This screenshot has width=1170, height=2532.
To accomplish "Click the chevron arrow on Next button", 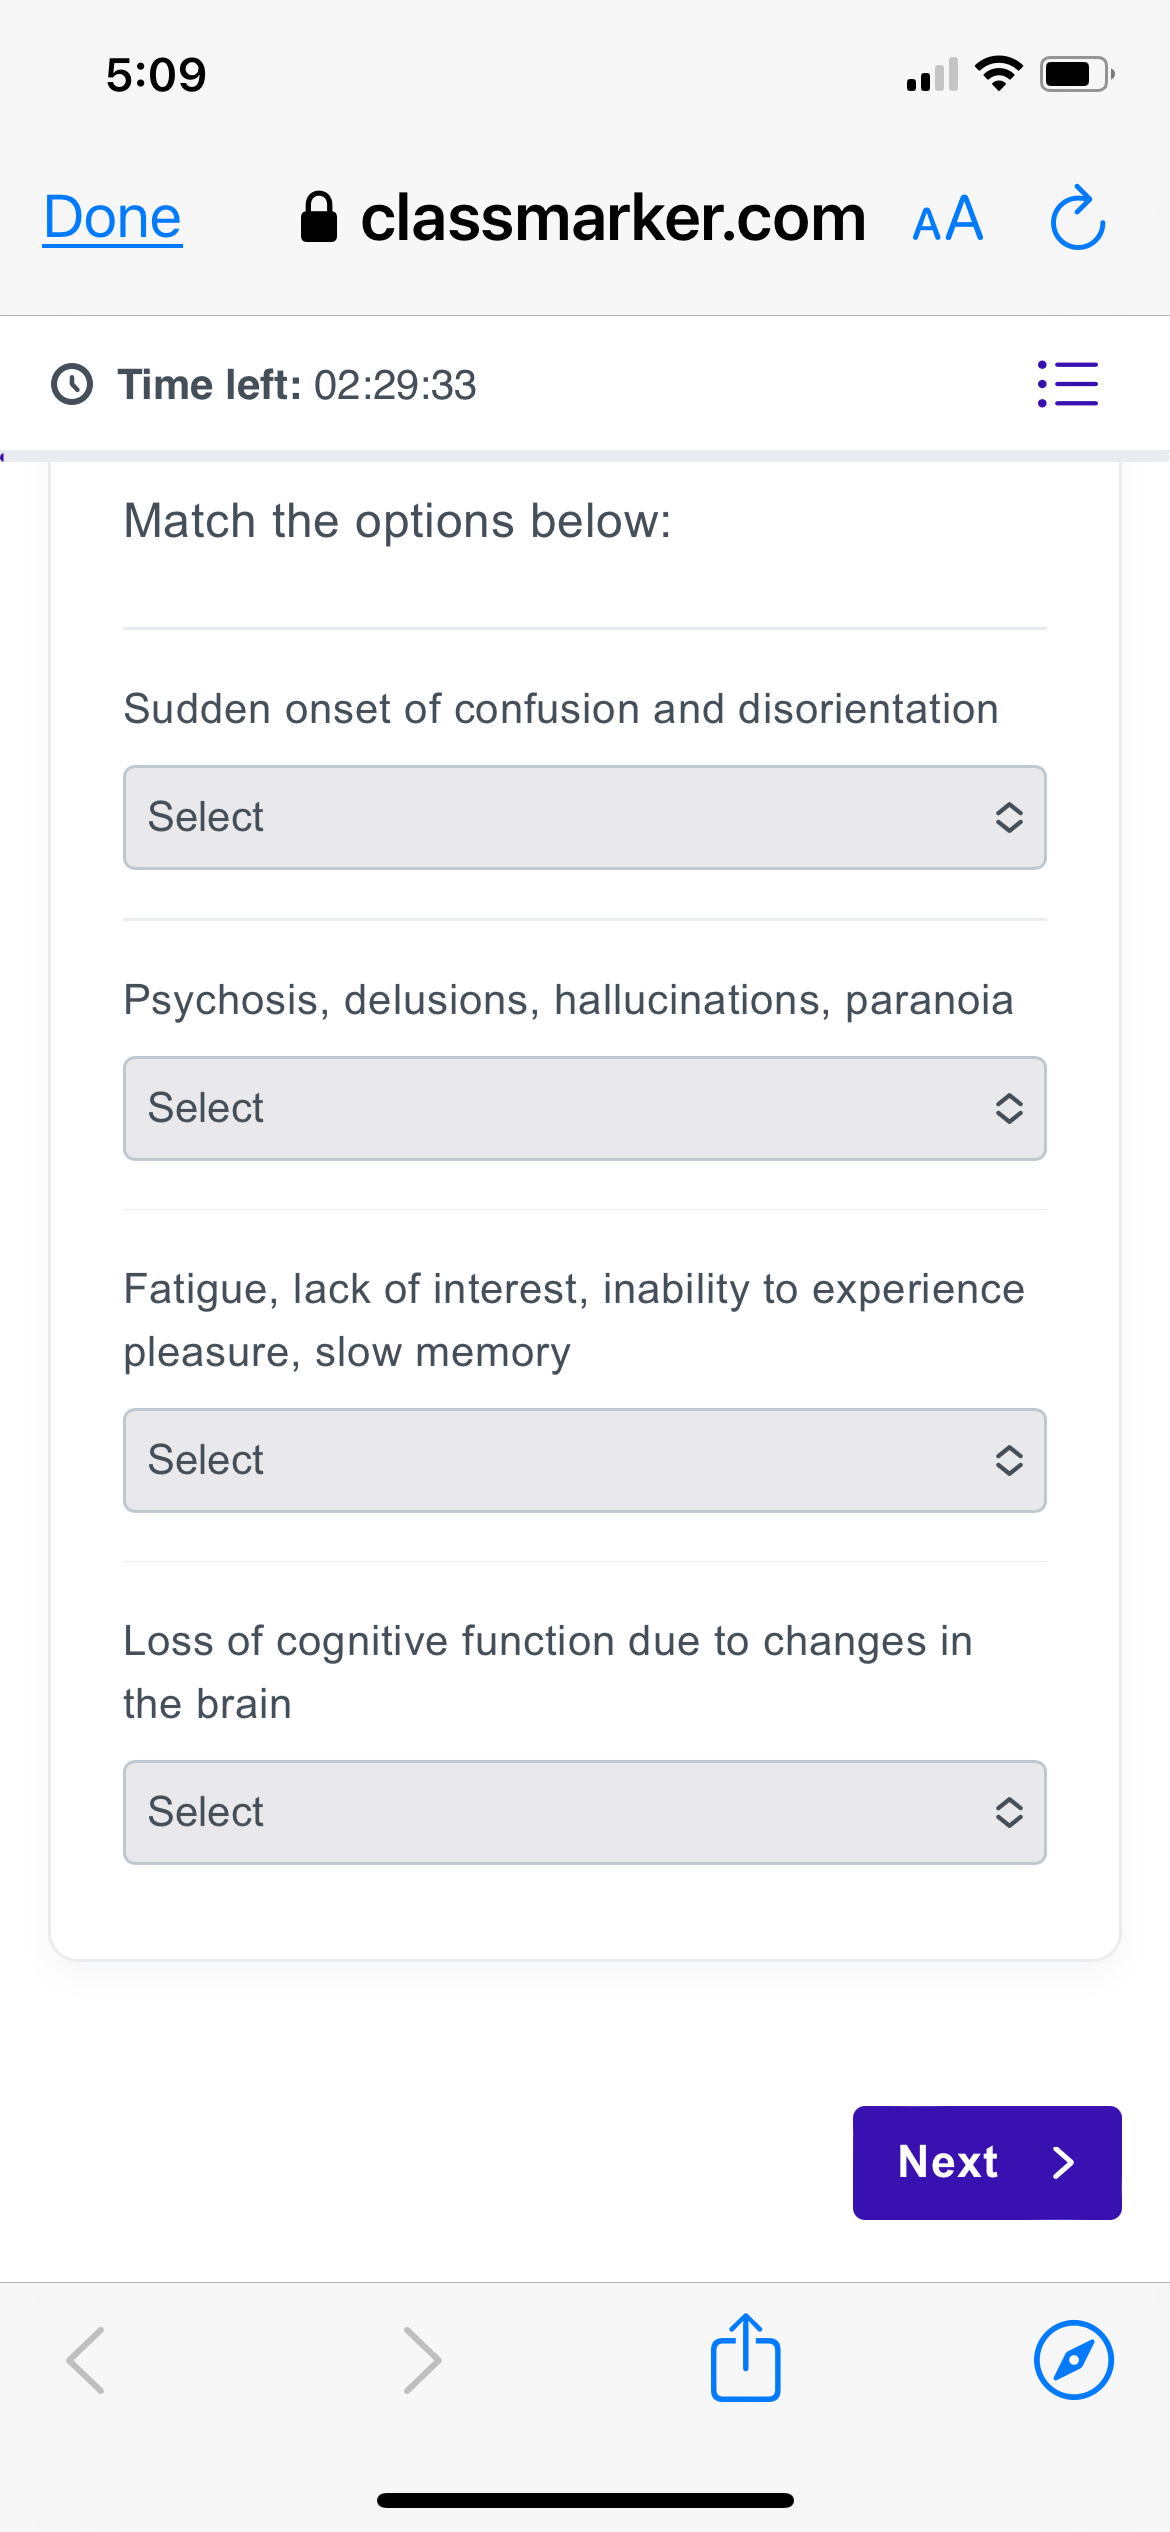I will tap(1063, 2162).
